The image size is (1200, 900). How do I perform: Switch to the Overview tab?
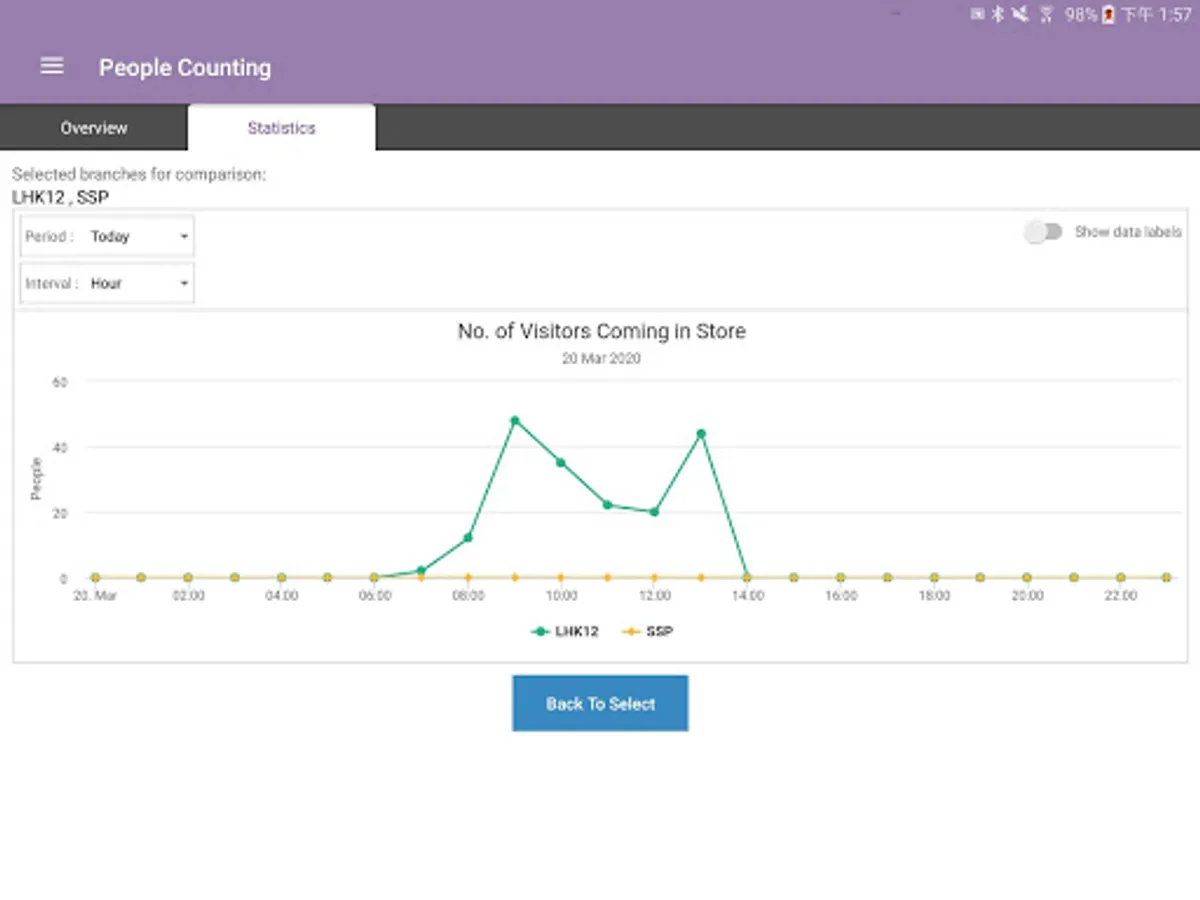tap(94, 128)
